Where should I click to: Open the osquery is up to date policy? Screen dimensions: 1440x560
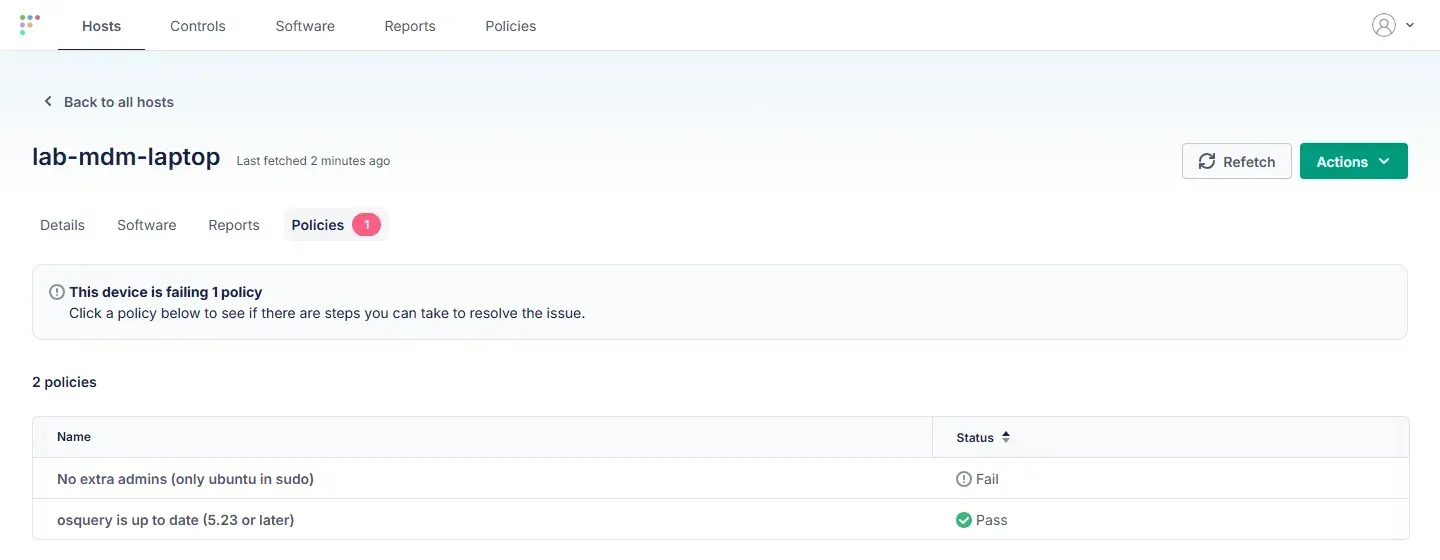[x=720, y=520]
